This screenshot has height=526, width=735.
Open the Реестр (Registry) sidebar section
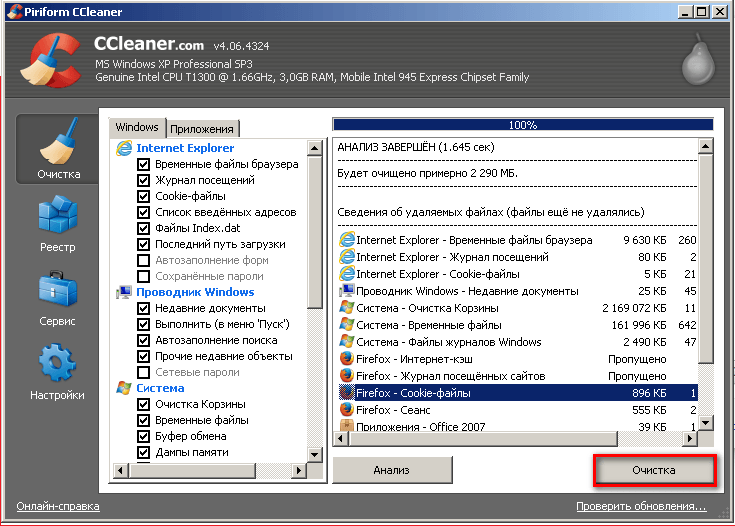(x=56, y=225)
